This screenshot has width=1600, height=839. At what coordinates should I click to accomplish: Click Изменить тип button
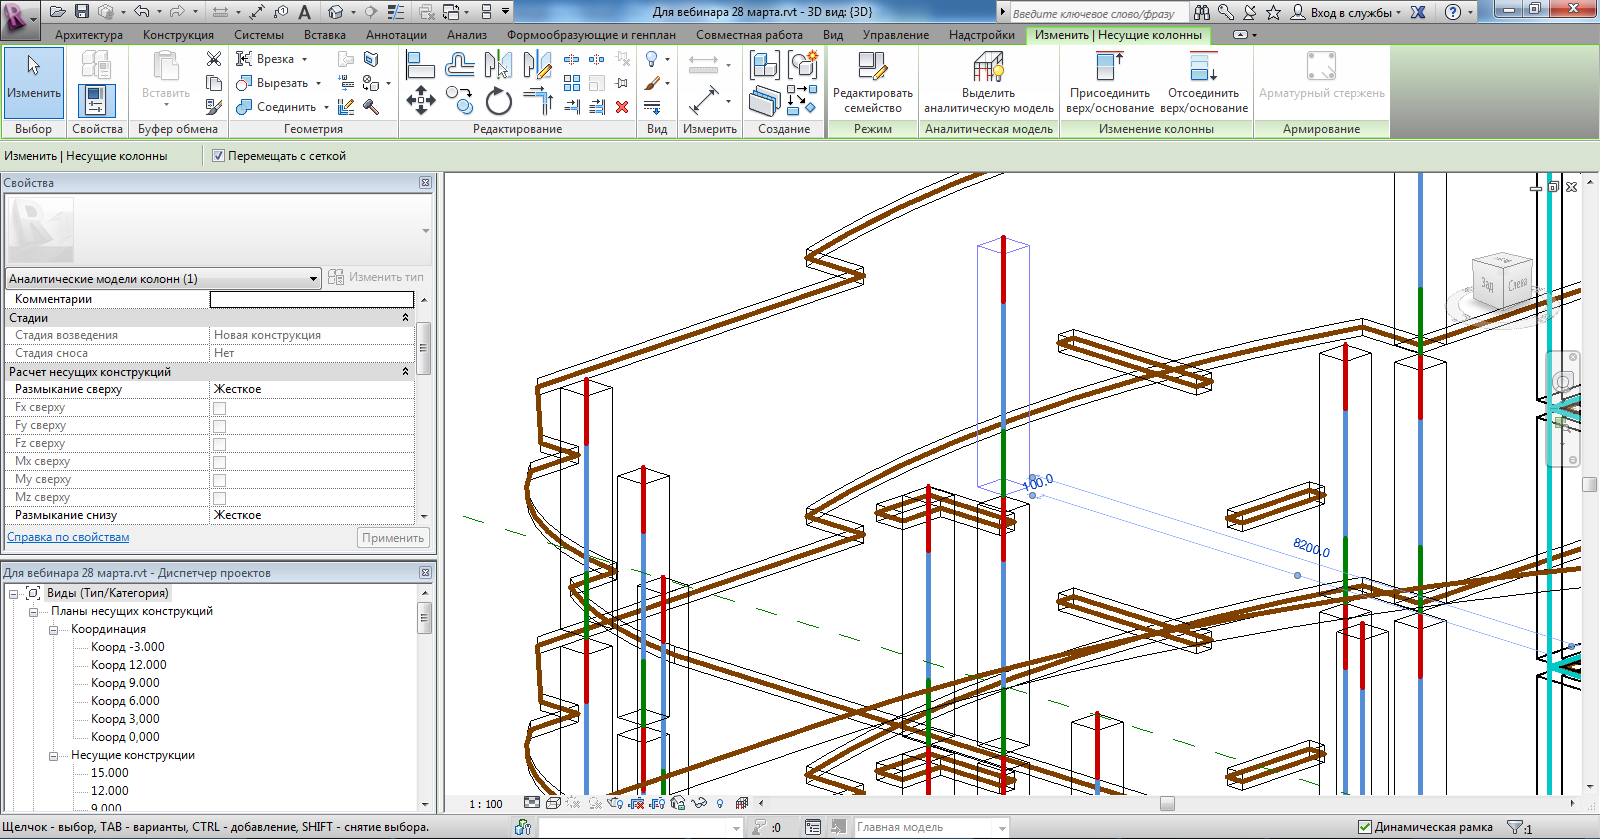click(377, 278)
